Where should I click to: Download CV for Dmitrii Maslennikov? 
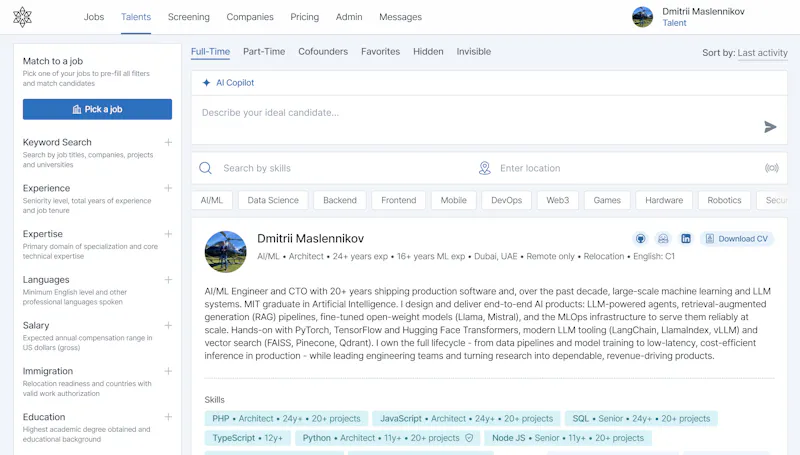point(737,239)
